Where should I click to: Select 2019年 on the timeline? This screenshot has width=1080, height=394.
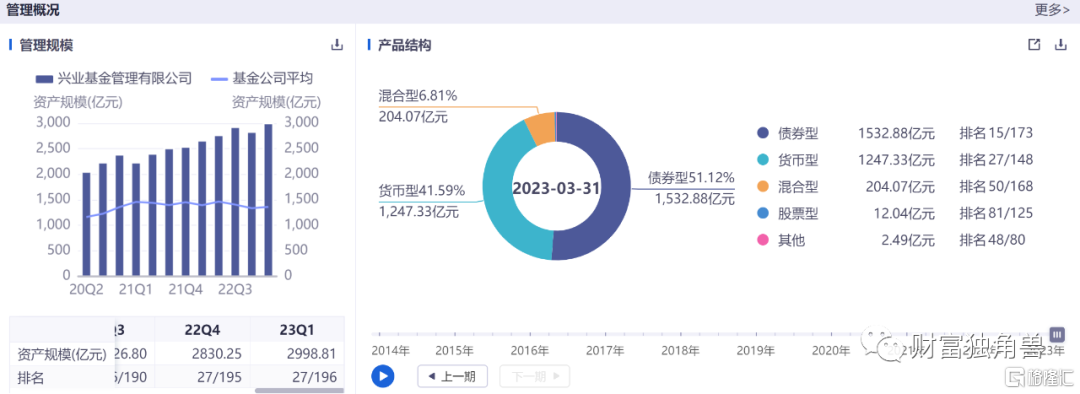[755, 351]
